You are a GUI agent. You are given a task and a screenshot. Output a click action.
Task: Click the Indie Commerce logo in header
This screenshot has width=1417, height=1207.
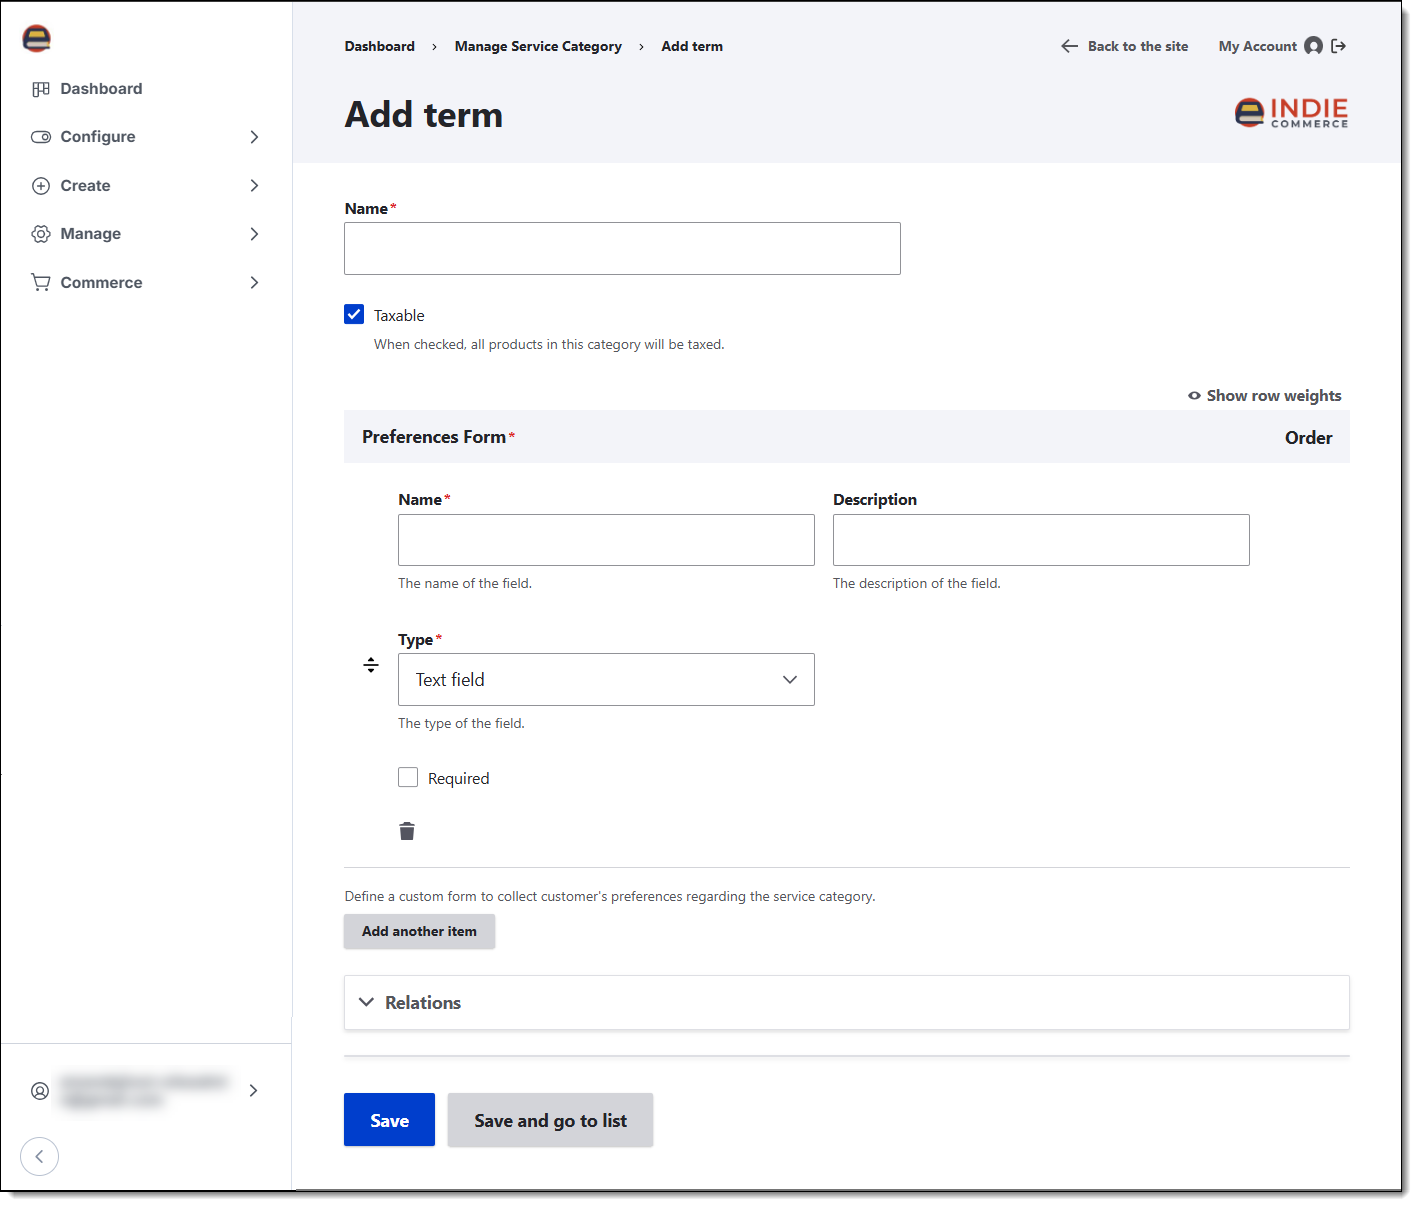point(1291,113)
